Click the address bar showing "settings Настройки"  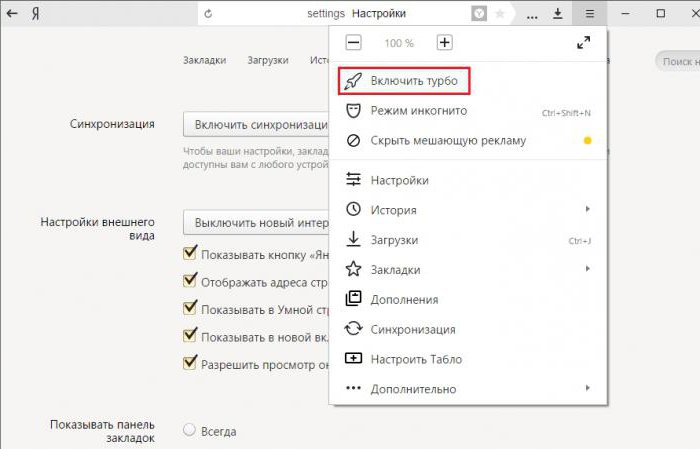(x=356, y=14)
